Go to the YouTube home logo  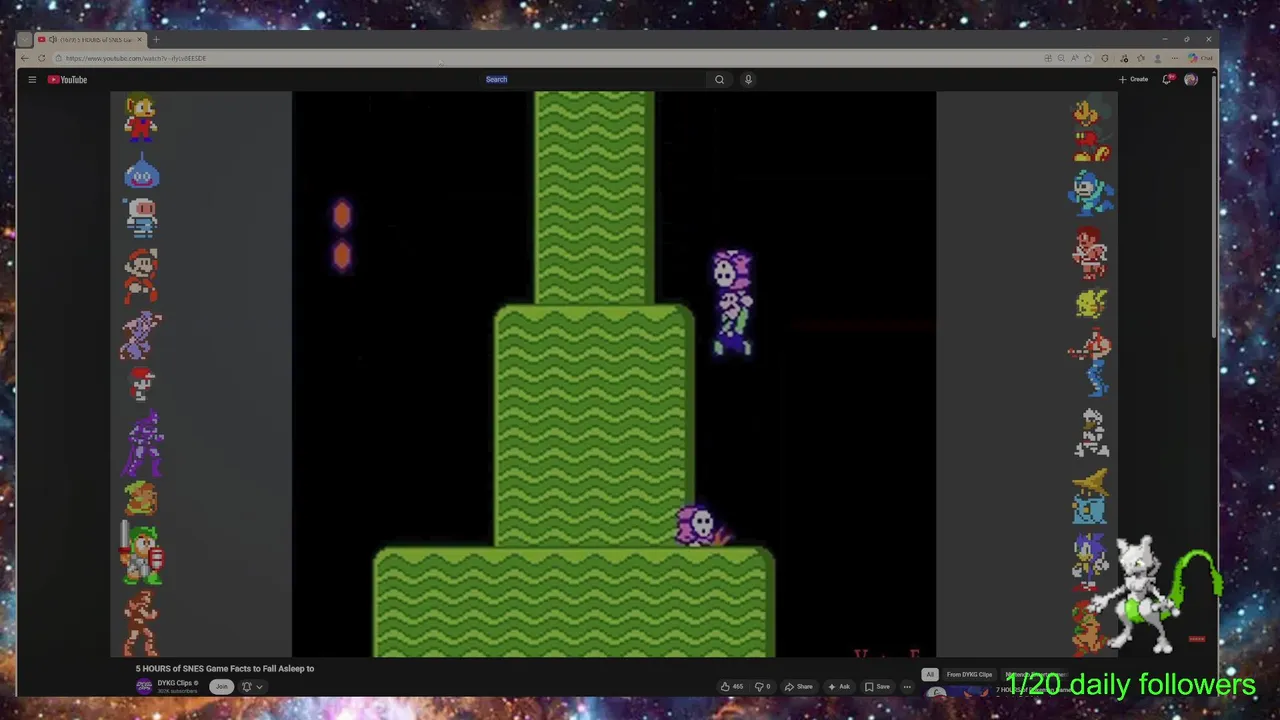click(67, 79)
